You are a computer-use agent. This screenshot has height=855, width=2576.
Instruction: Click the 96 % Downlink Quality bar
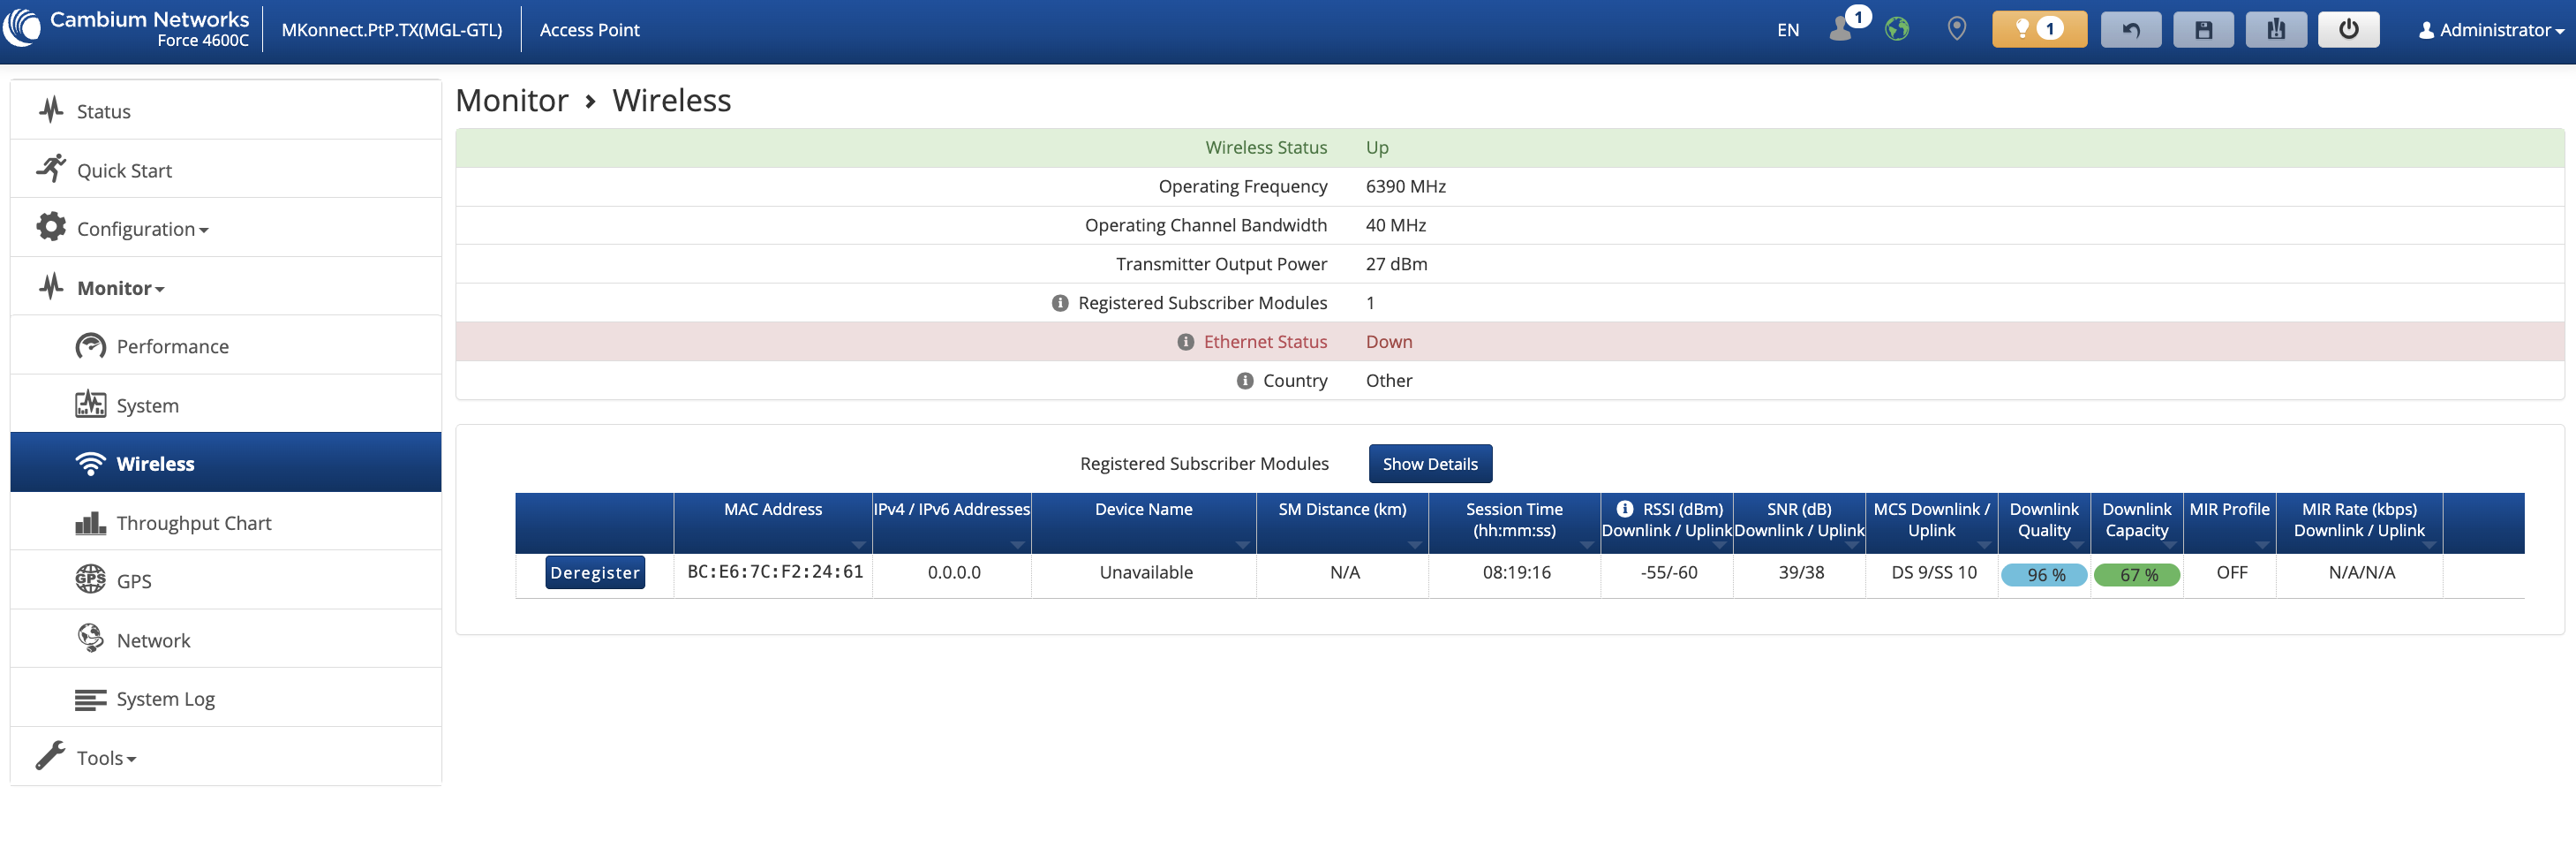click(2043, 575)
